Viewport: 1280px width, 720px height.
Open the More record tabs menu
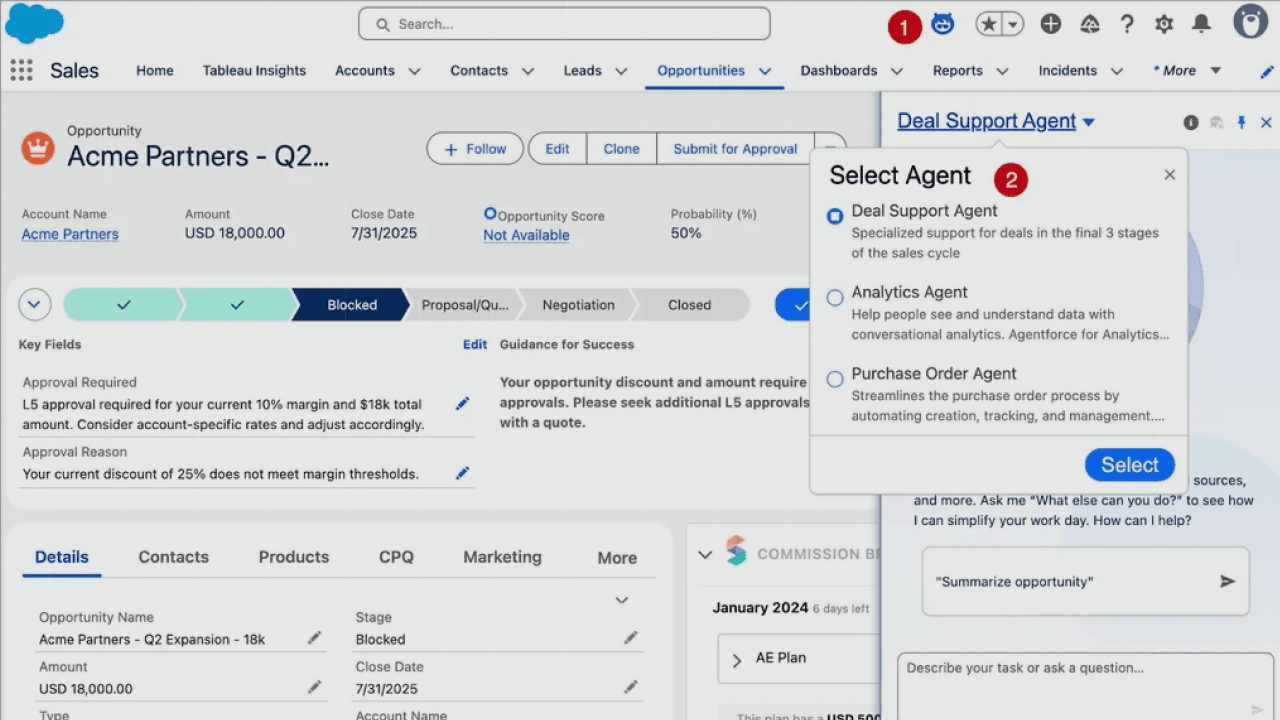point(617,558)
